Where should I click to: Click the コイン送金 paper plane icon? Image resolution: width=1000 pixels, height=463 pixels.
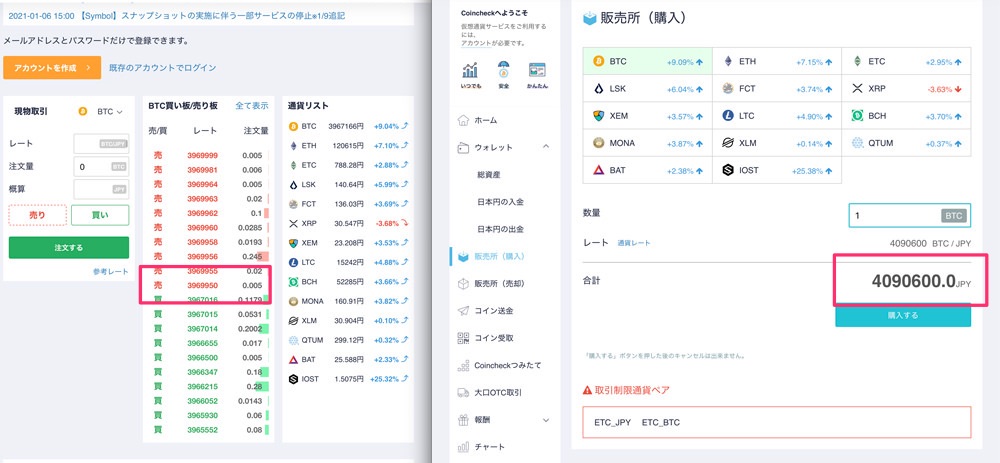pyautogui.click(x=463, y=311)
